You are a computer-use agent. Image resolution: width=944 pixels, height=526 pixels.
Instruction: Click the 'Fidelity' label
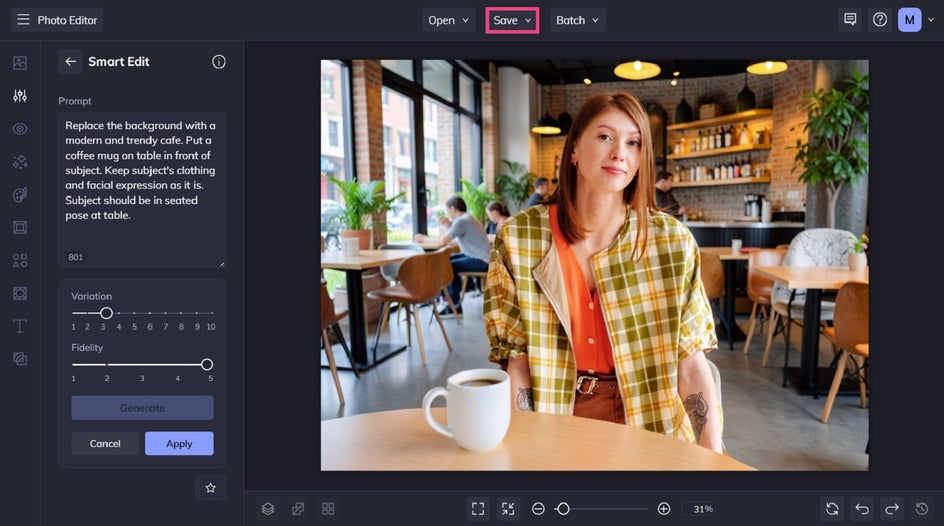(x=87, y=347)
